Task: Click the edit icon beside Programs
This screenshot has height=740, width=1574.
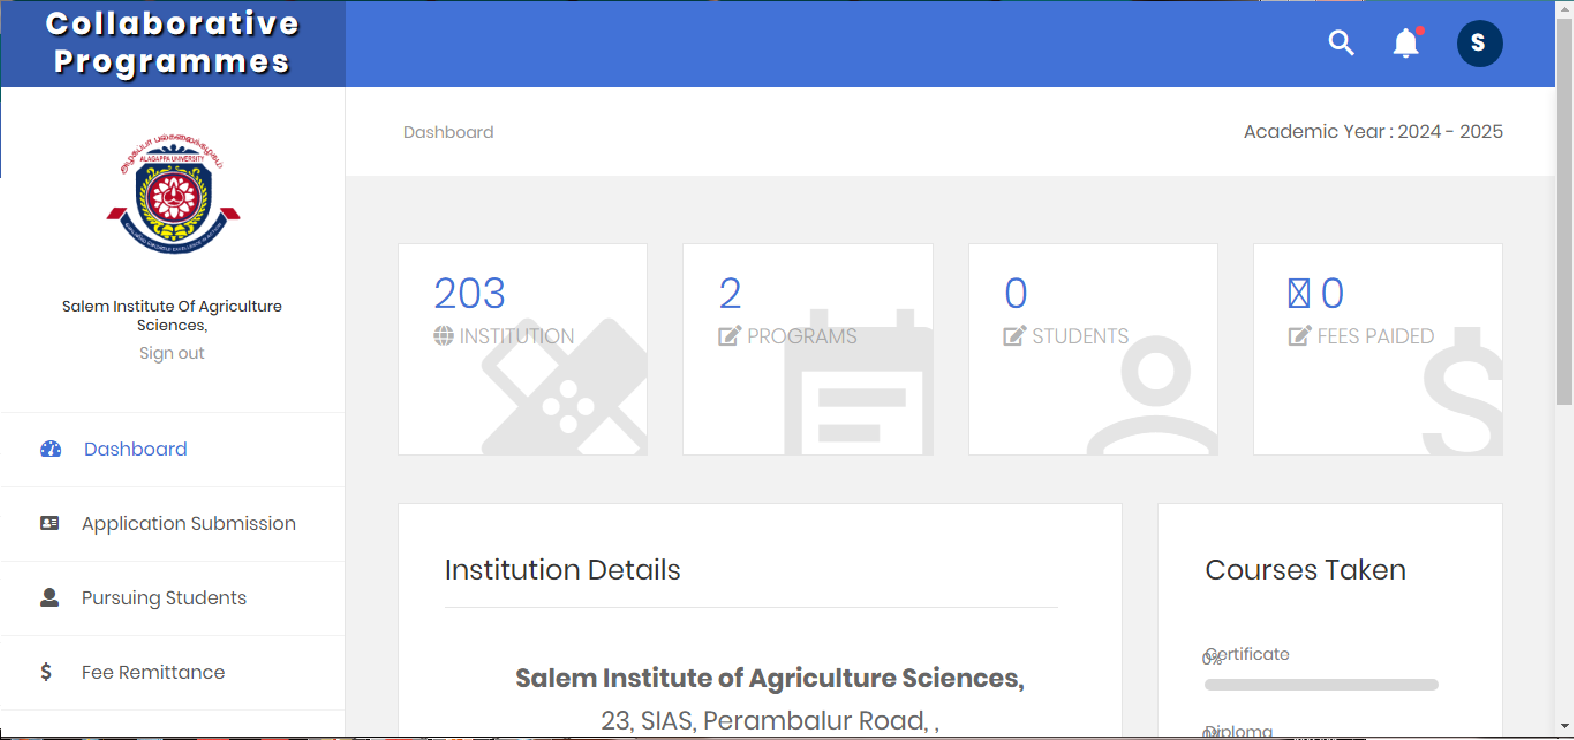Action: click(x=729, y=336)
